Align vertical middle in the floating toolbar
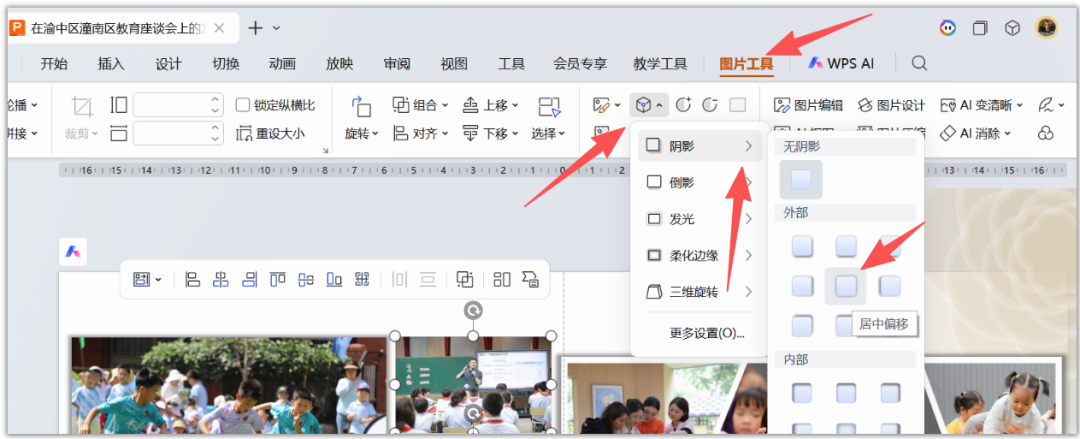Viewport: 1080px width, 439px height. pos(306,279)
